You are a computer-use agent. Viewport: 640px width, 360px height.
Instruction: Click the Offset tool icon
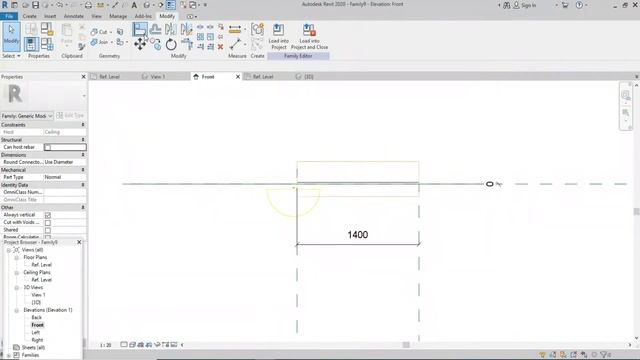pyautogui.click(x=155, y=29)
